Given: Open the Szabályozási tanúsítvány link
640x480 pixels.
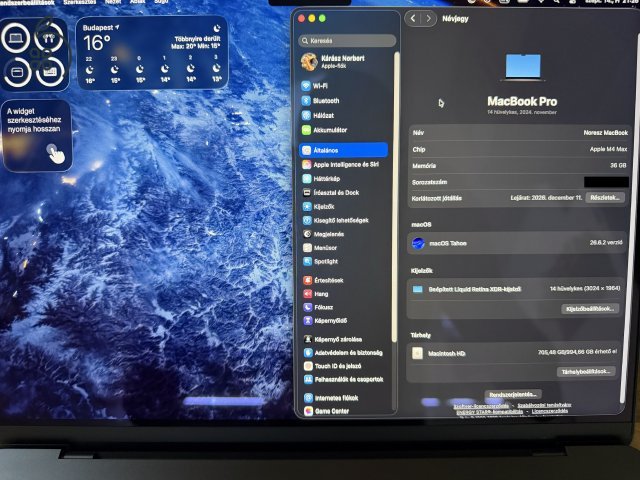Looking at the screenshot, I should click(x=544, y=405).
